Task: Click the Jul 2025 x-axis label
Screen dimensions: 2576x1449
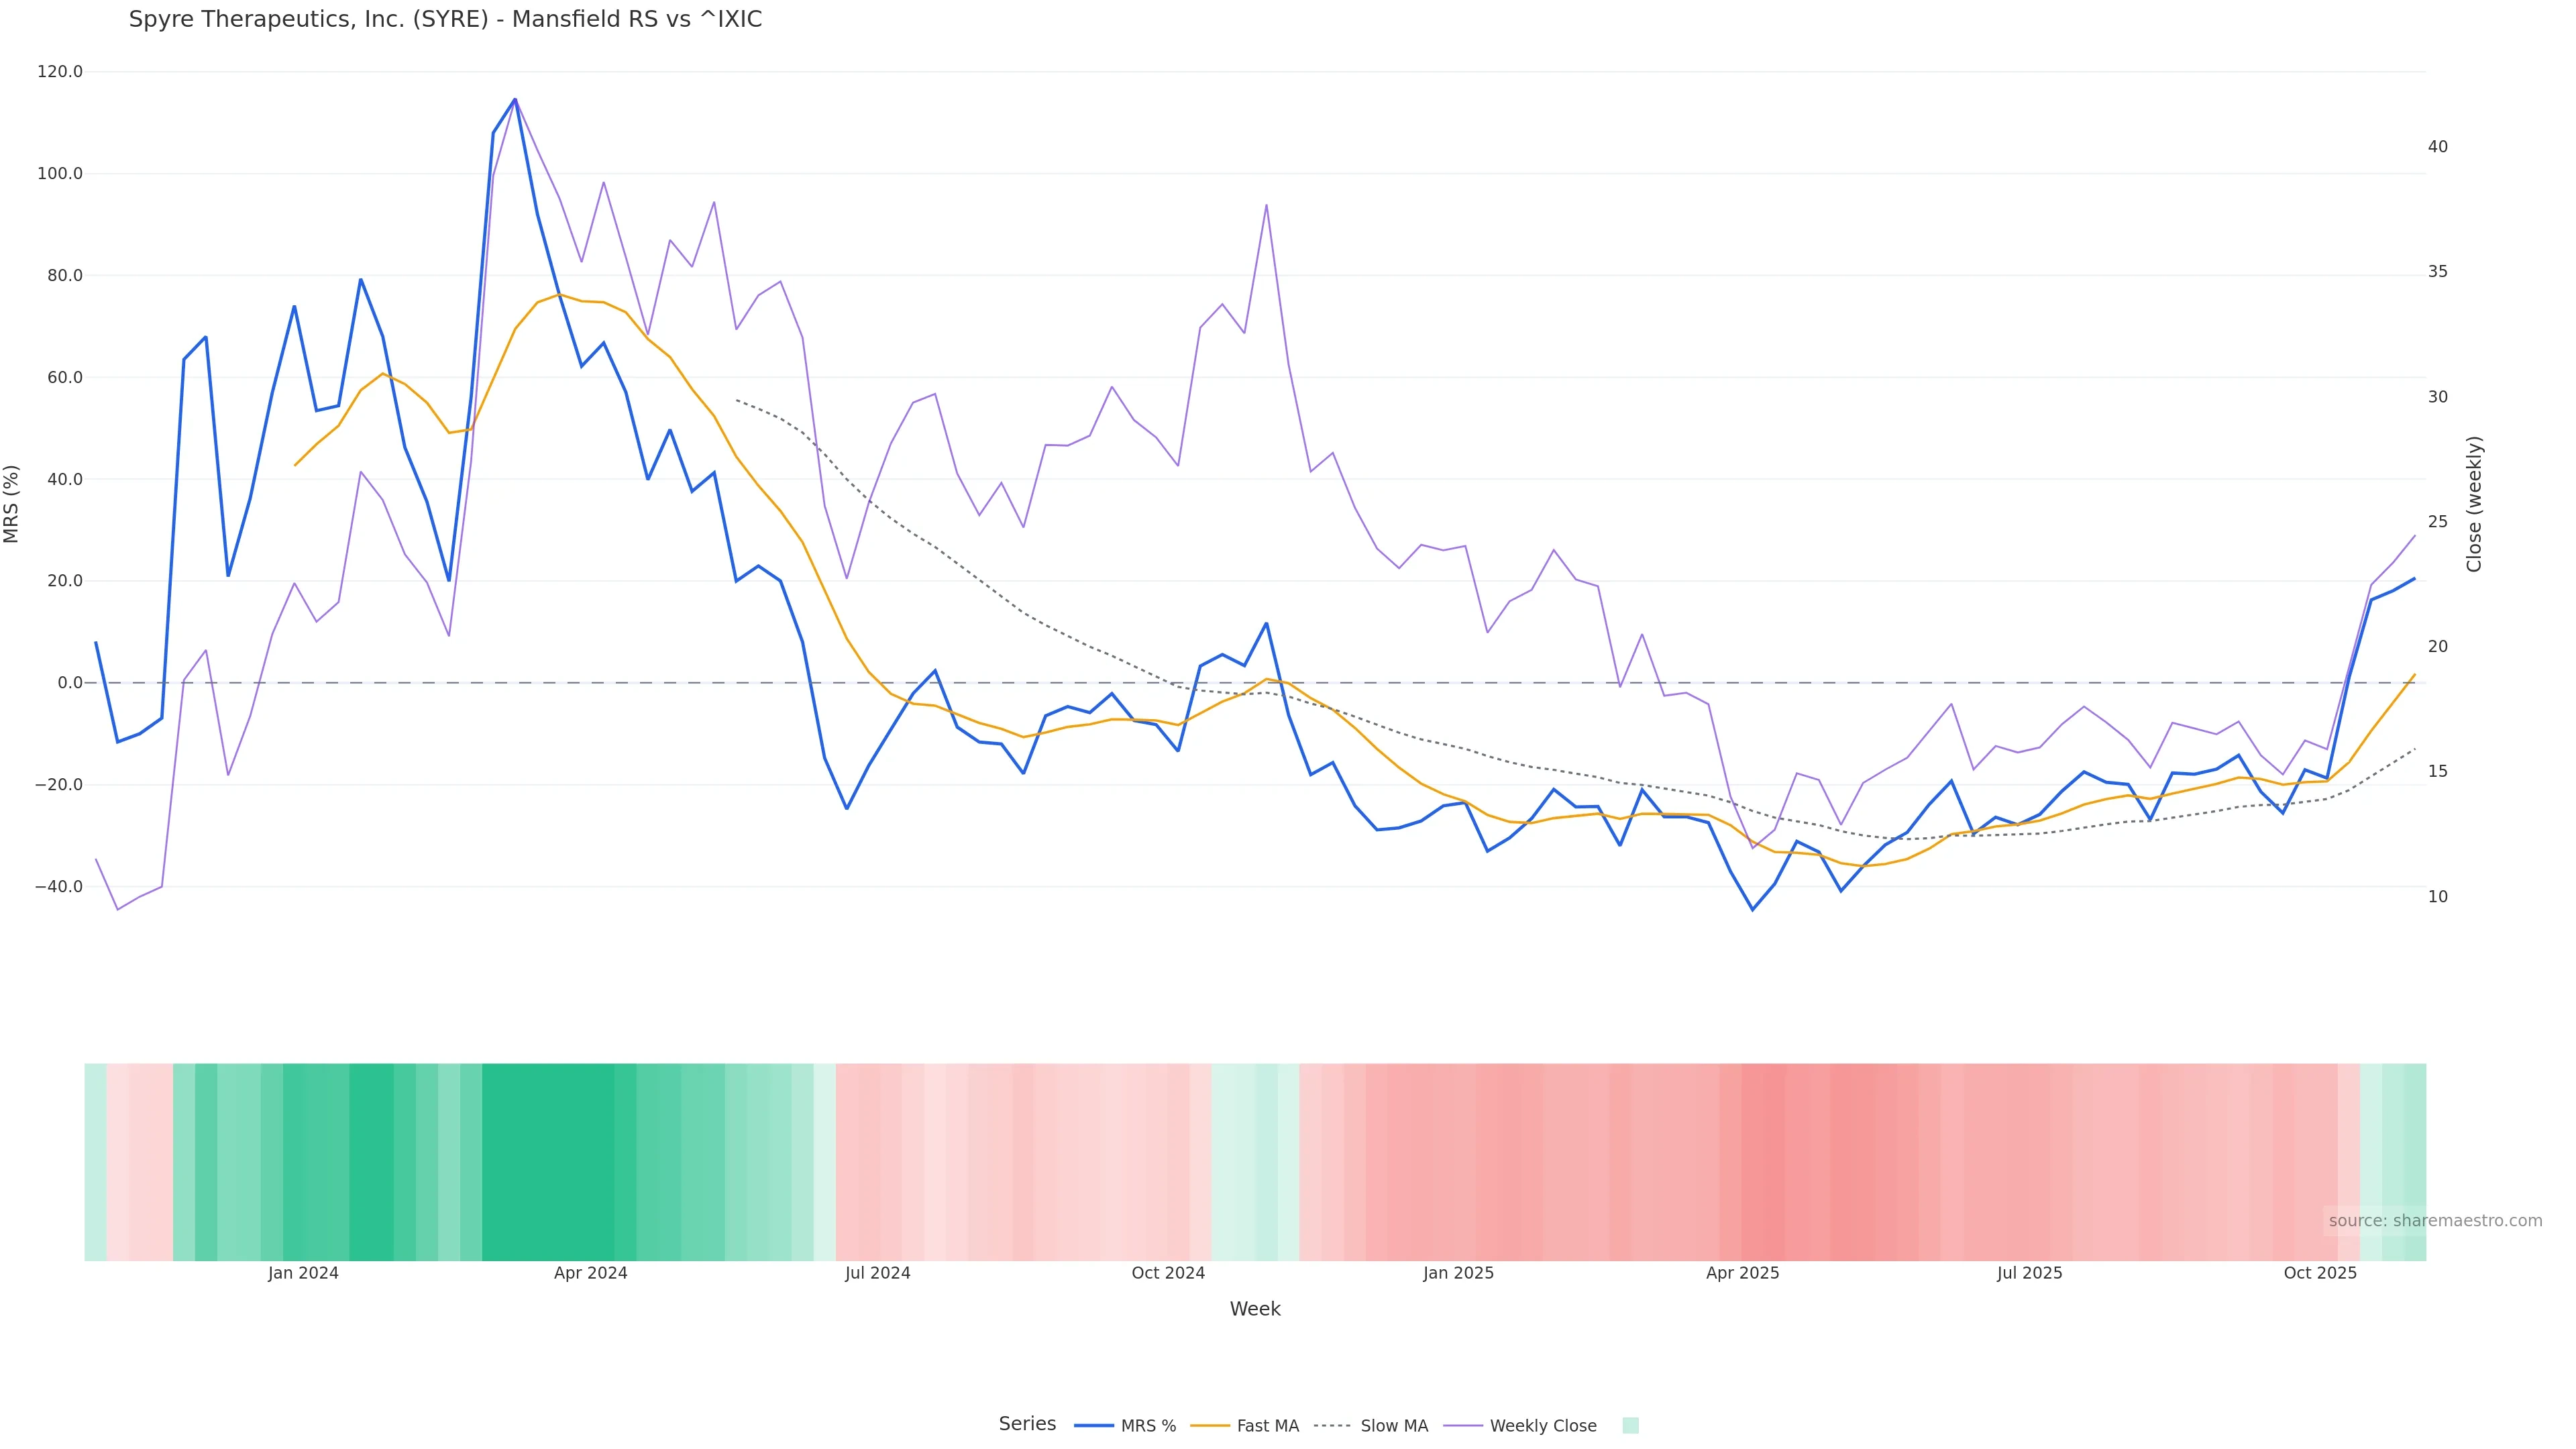Action: point(2029,1273)
